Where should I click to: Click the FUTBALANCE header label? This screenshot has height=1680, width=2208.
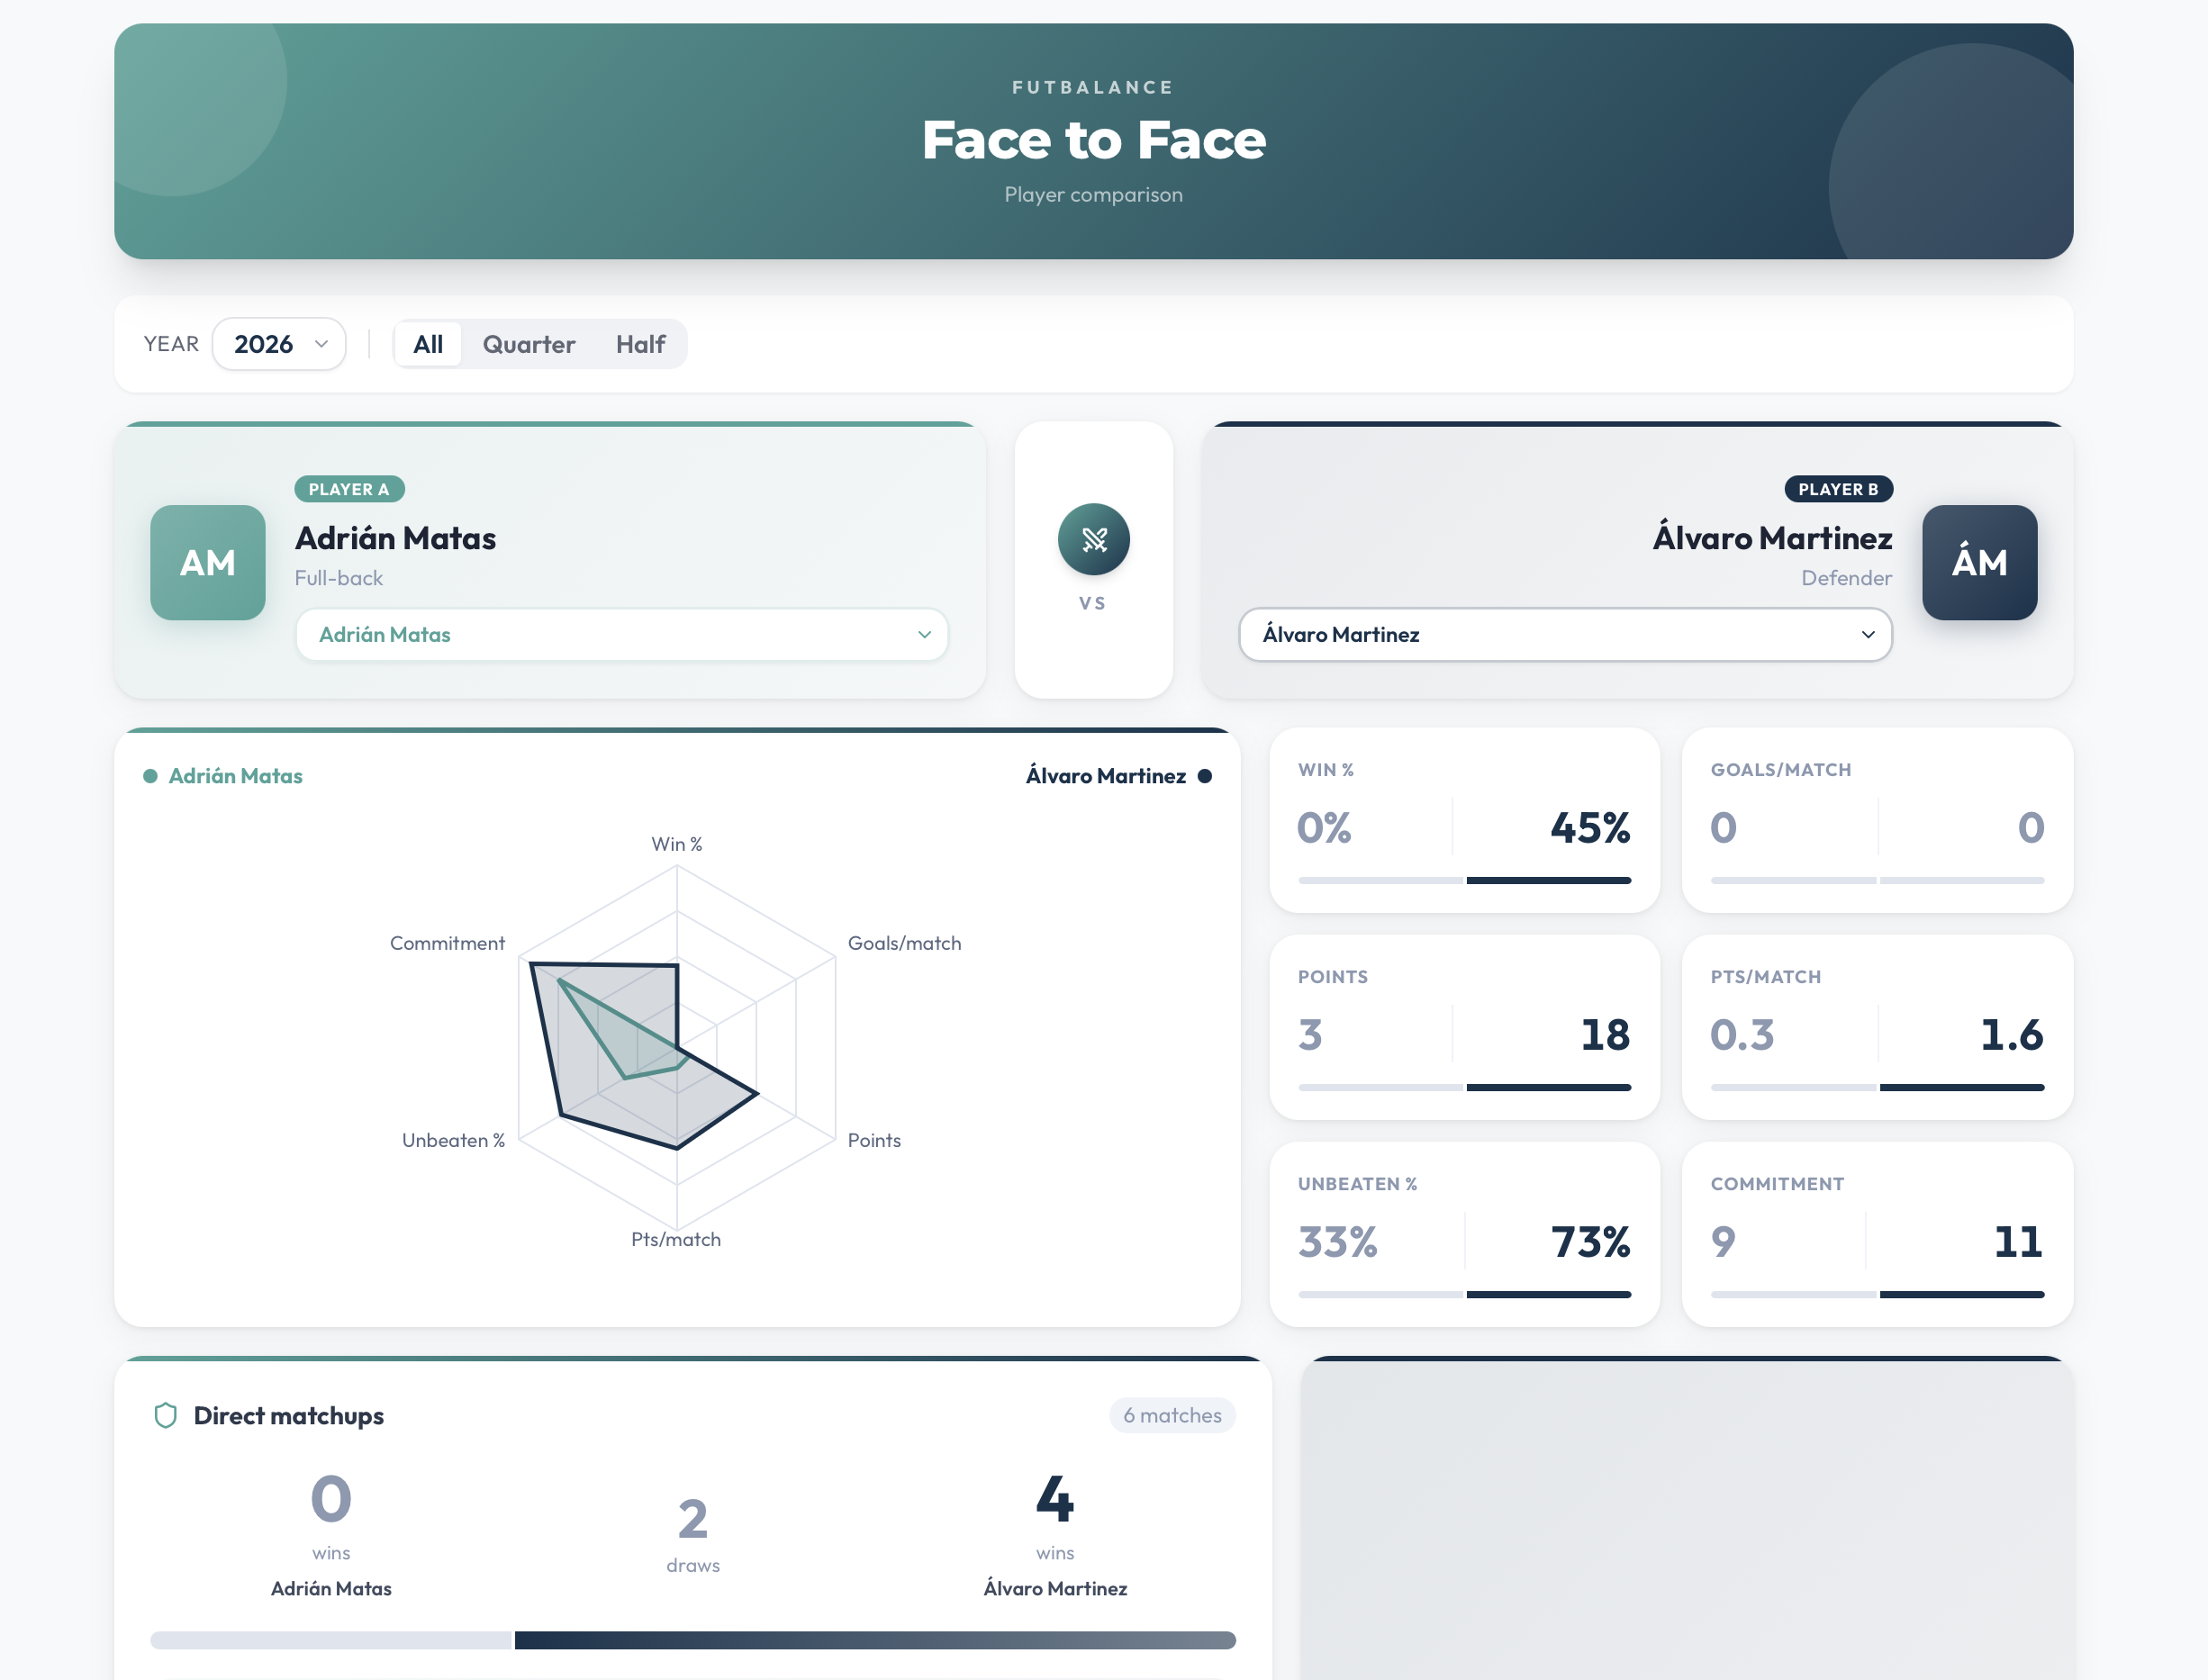1093,87
